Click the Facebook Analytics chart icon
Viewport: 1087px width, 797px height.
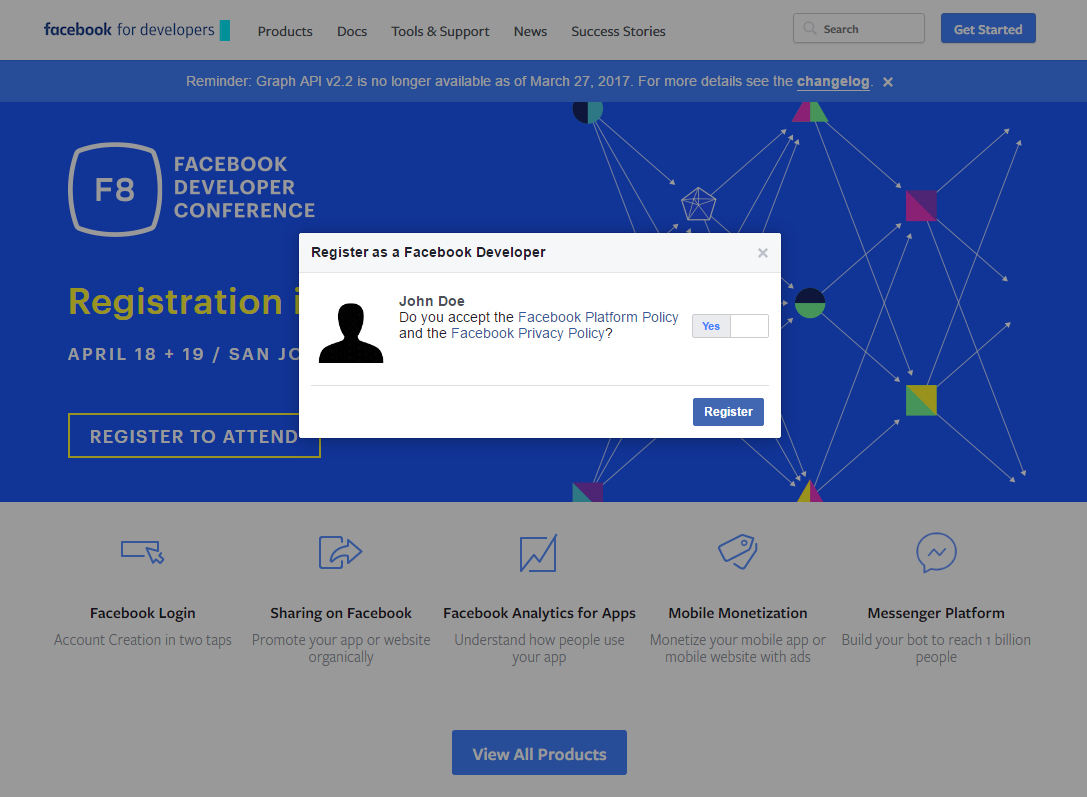coord(539,553)
